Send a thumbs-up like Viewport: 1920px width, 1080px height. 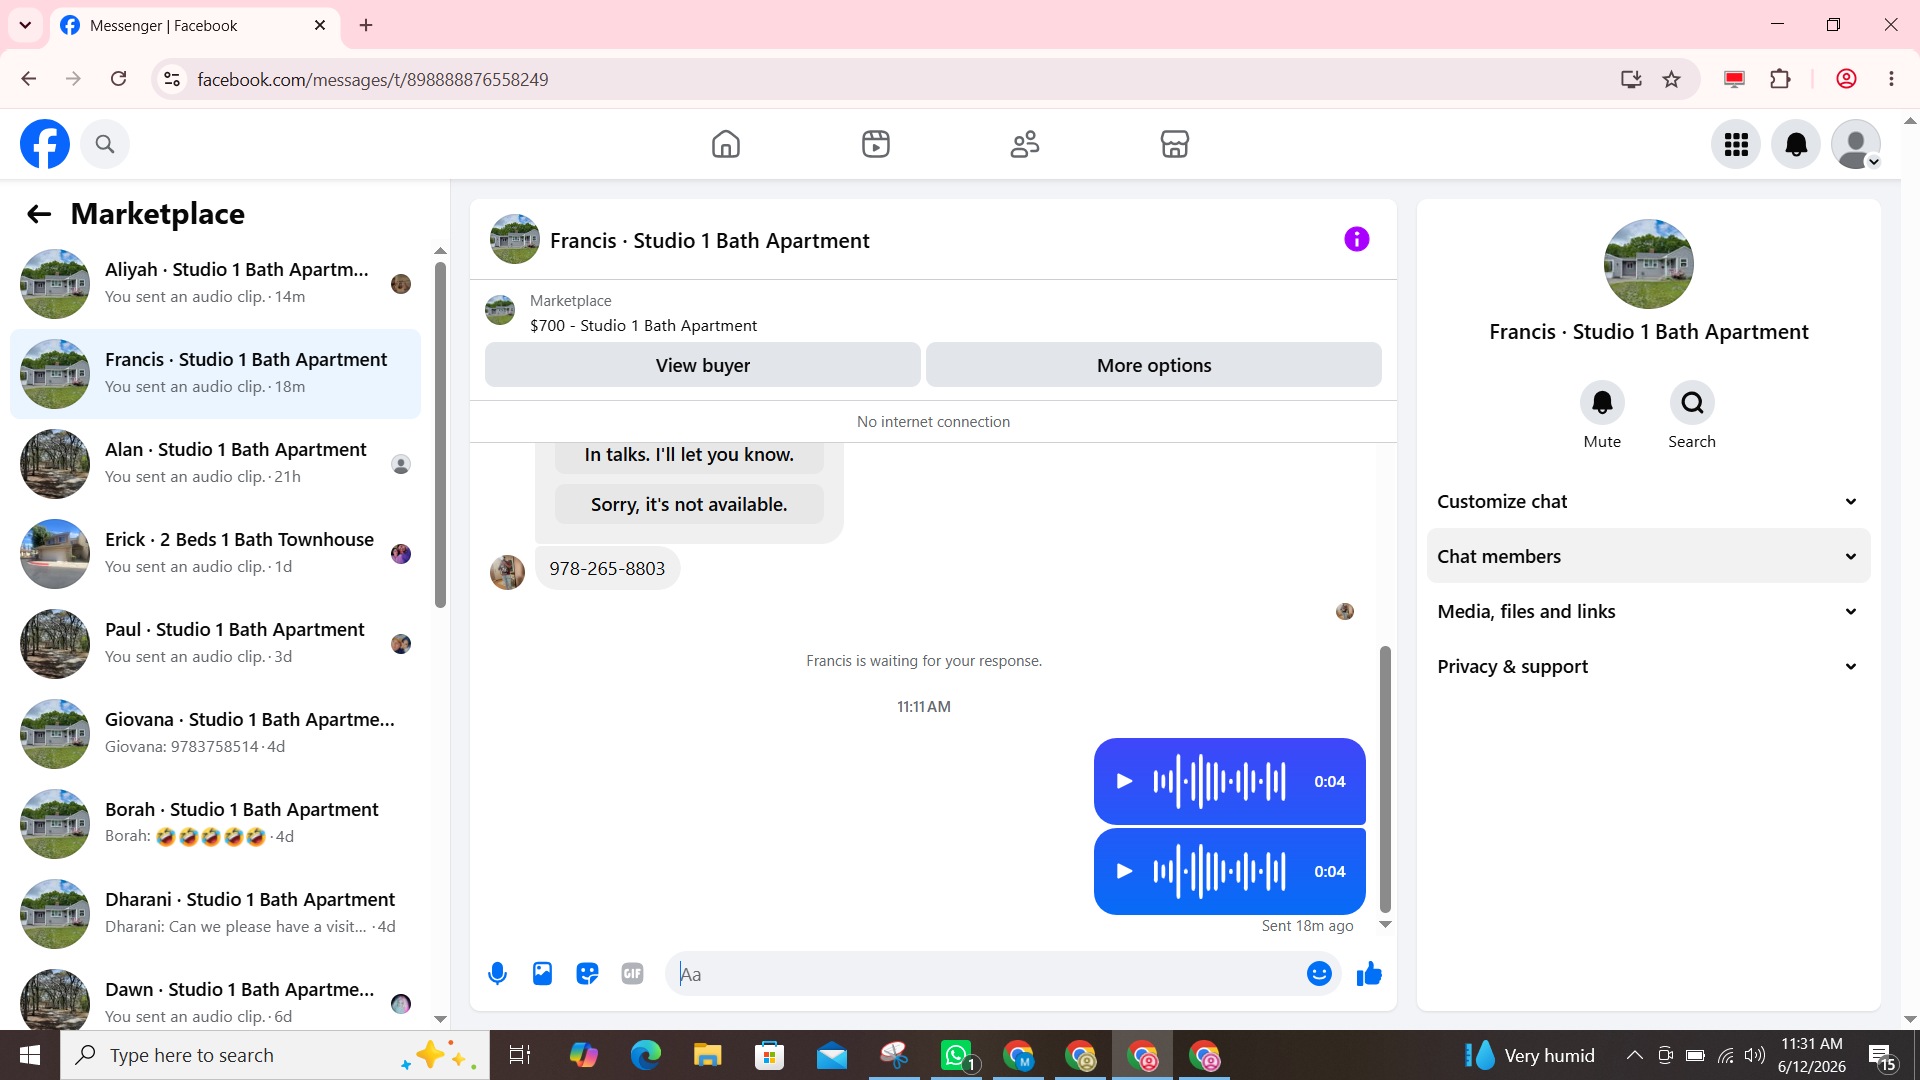click(1369, 973)
